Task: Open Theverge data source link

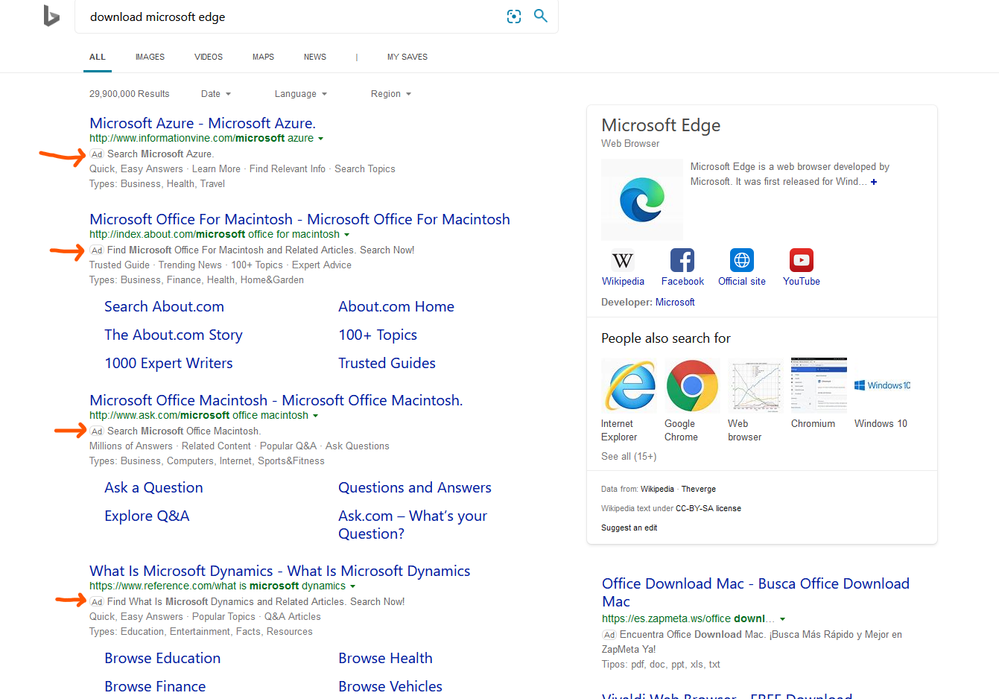Action: 698,489
